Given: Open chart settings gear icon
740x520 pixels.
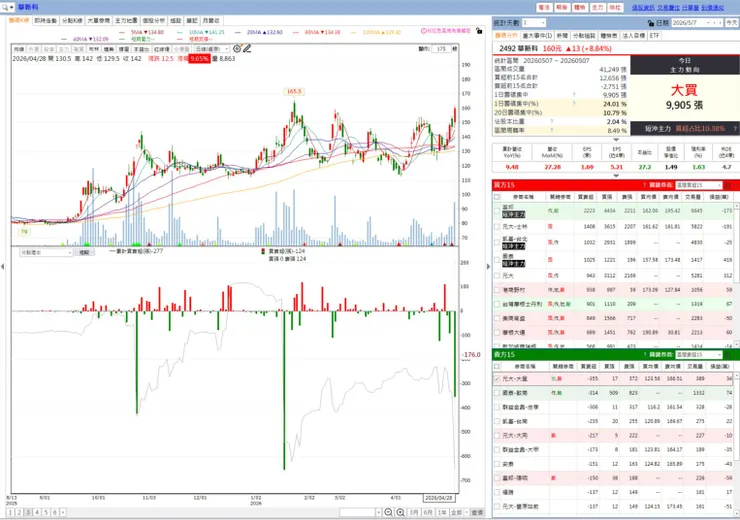Looking at the screenshot, I should click(x=237, y=49).
